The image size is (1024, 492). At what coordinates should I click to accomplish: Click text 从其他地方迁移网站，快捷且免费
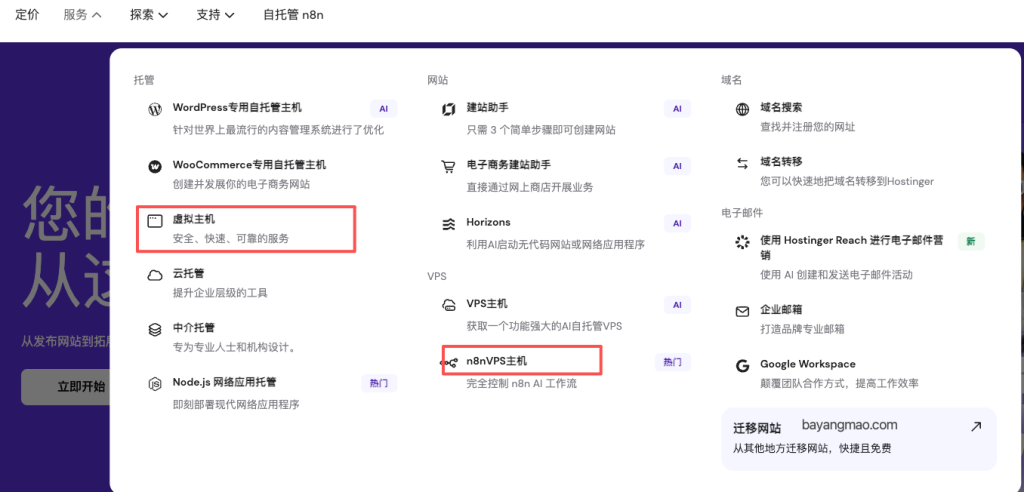pos(812,449)
